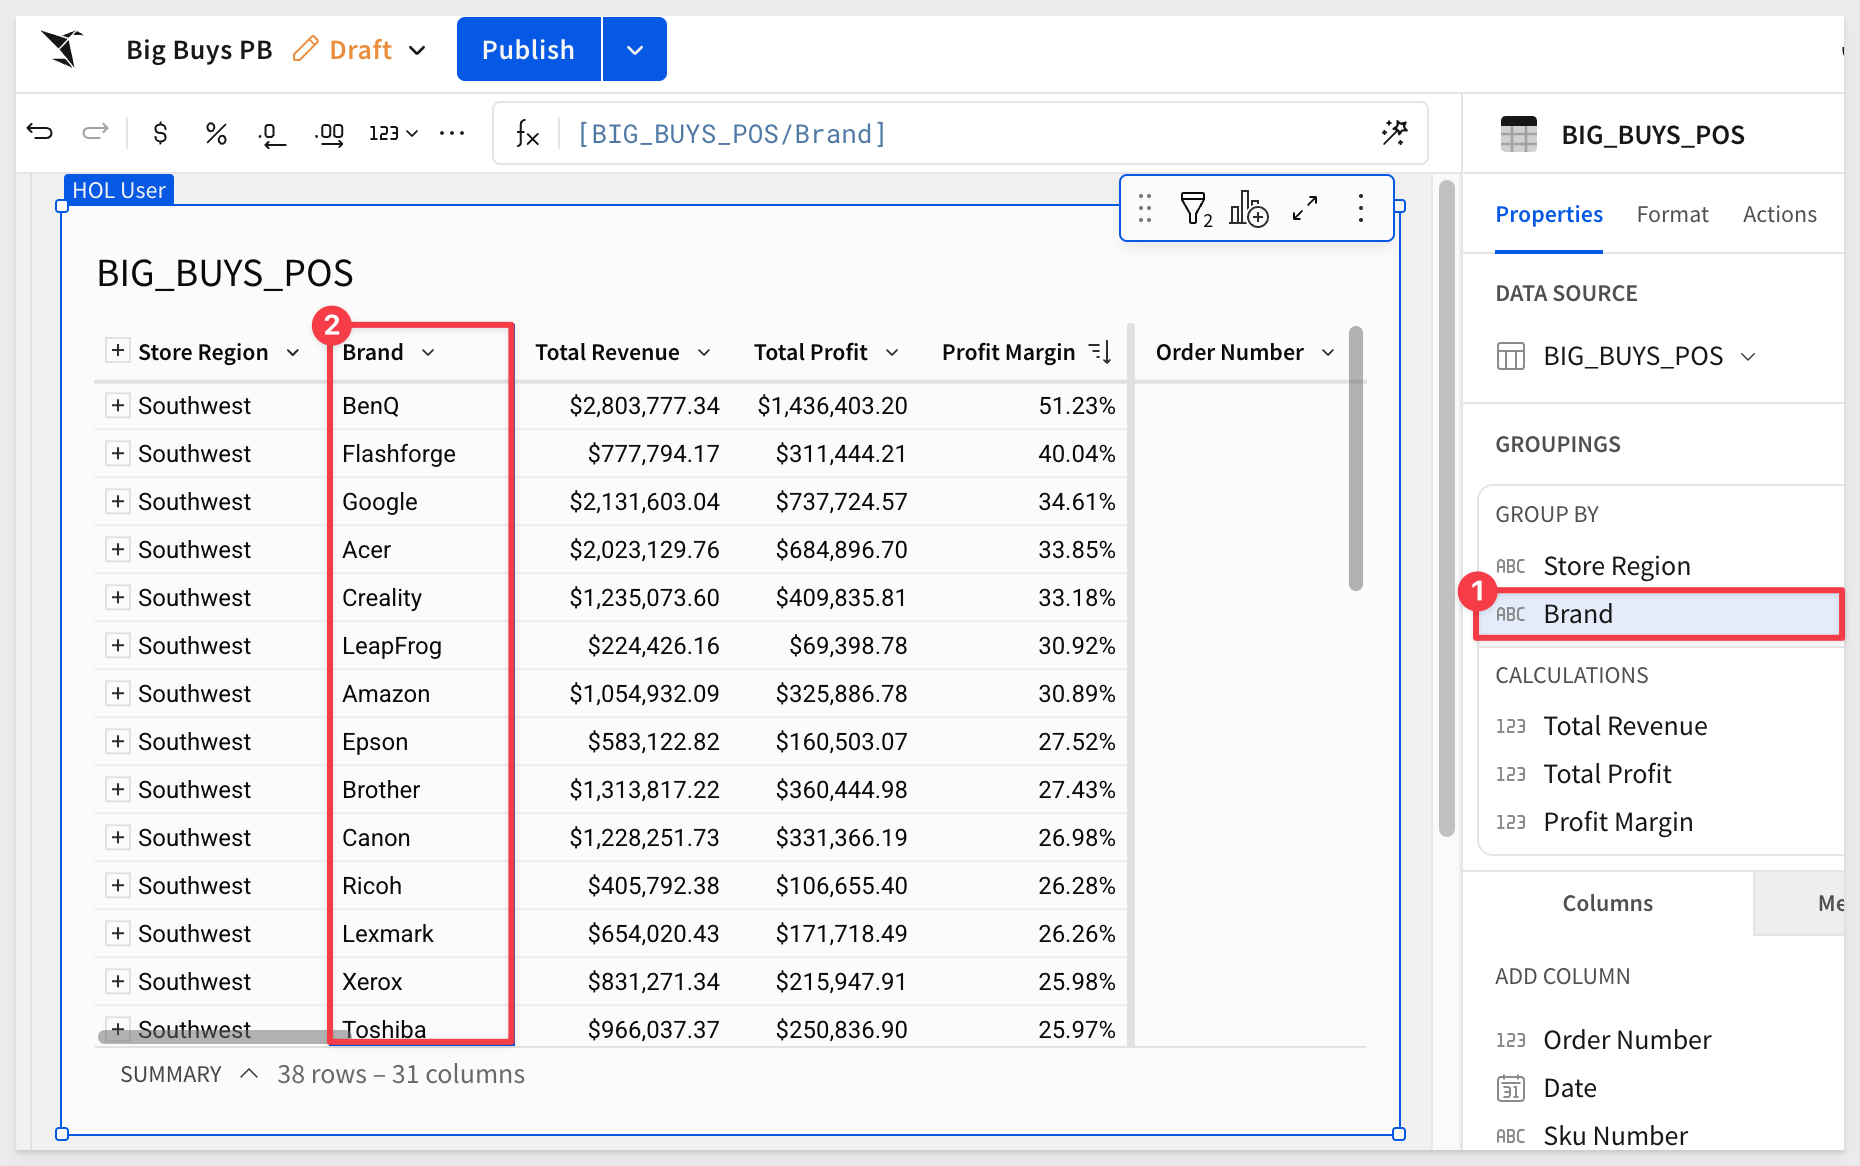Apply currency dollar format
The image size is (1860, 1166).
point(160,133)
